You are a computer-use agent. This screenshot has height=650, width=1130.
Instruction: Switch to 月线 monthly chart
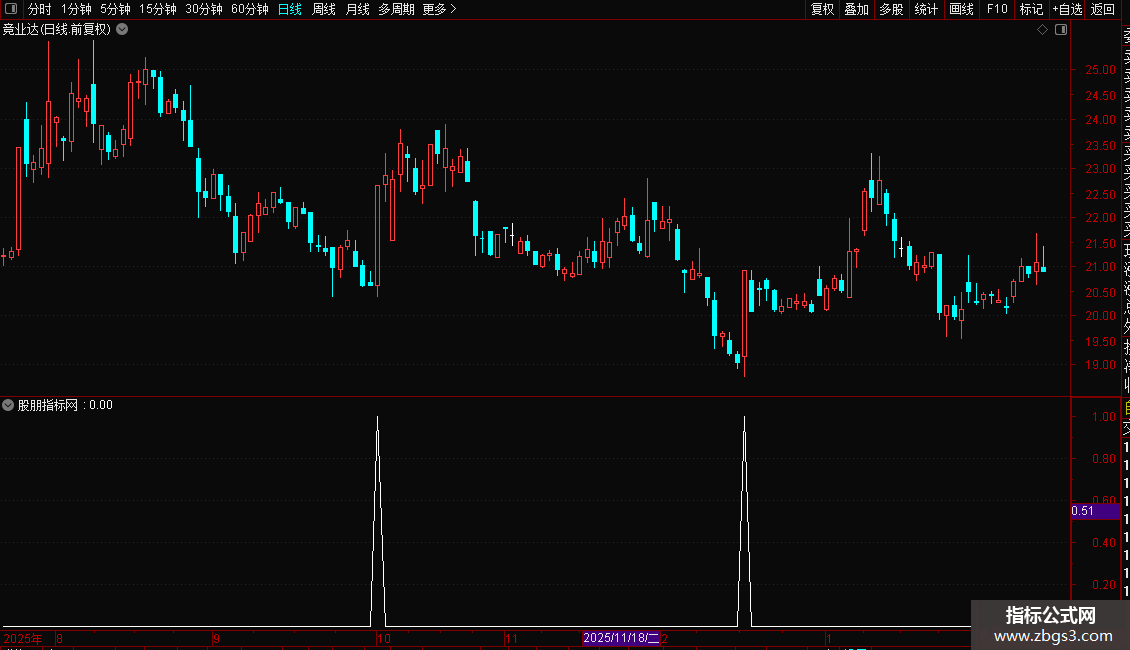pos(357,9)
